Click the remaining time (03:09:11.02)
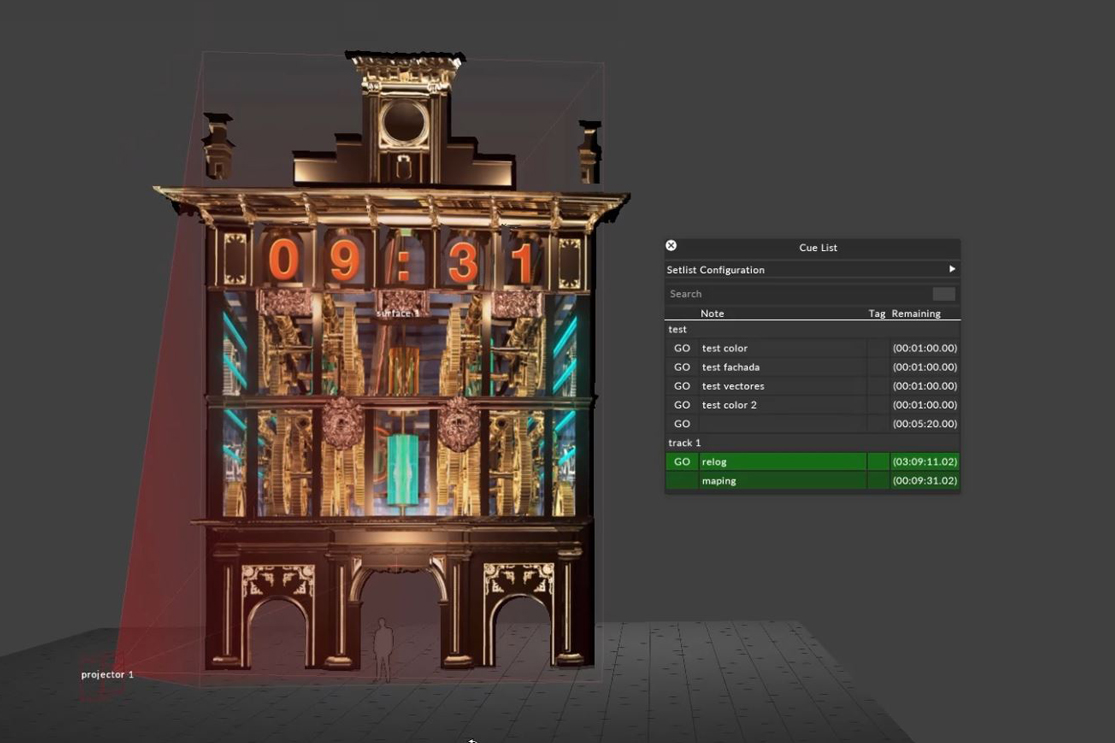 point(924,461)
